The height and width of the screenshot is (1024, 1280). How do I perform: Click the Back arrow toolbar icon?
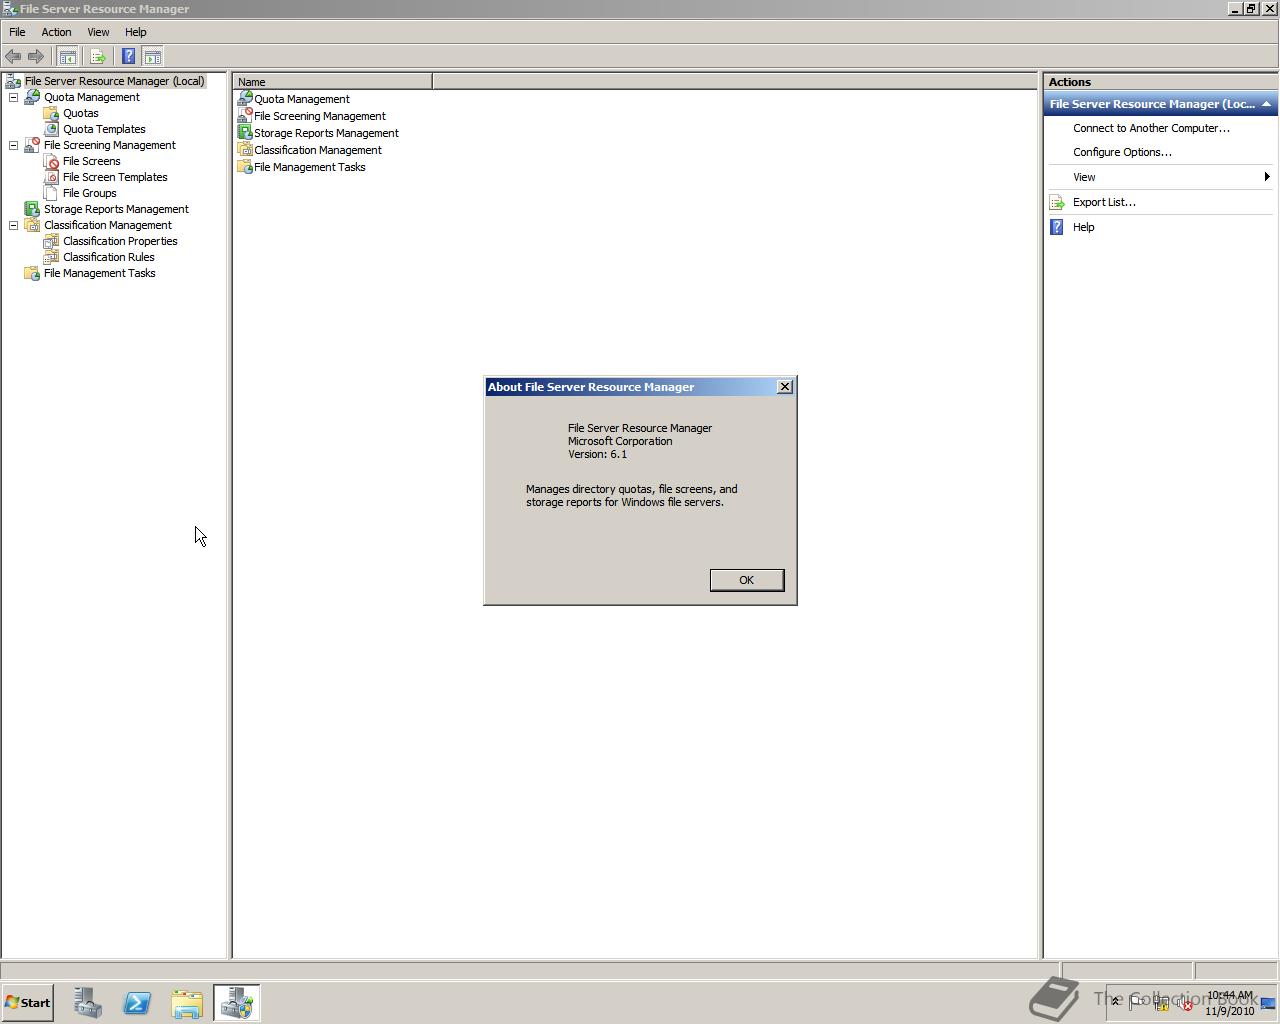13,57
